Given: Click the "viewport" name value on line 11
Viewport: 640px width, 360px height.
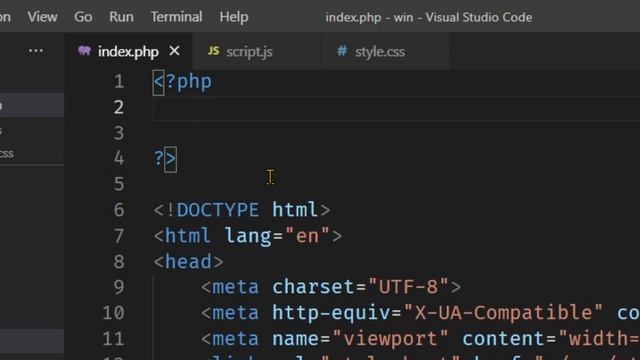Looking at the screenshot, I should [x=391, y=339].
